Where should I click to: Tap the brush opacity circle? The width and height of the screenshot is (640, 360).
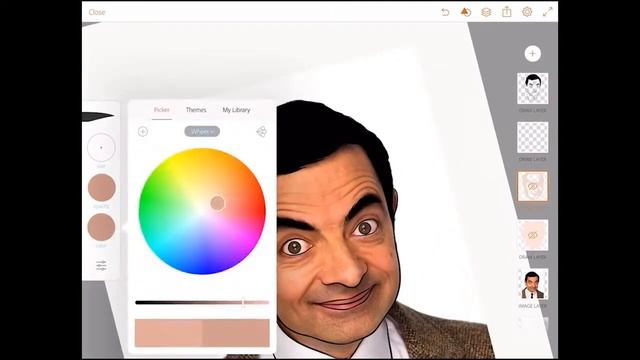tap(102, 187)
